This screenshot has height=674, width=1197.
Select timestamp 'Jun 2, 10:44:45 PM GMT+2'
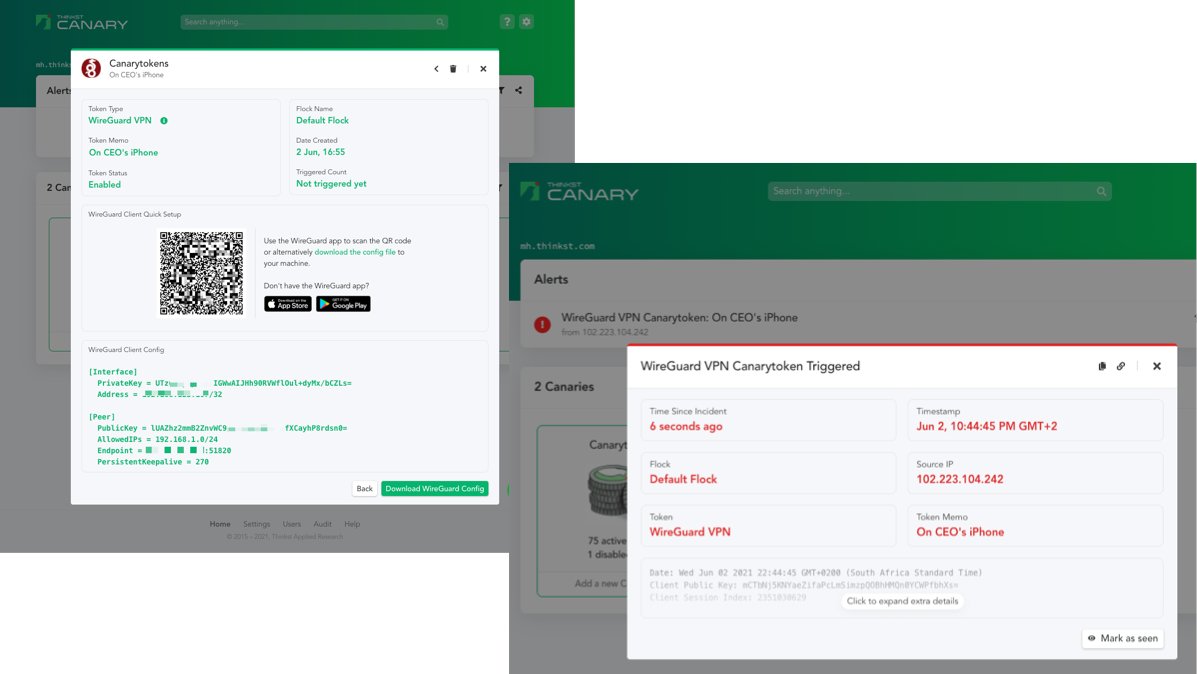coord(986,426)
